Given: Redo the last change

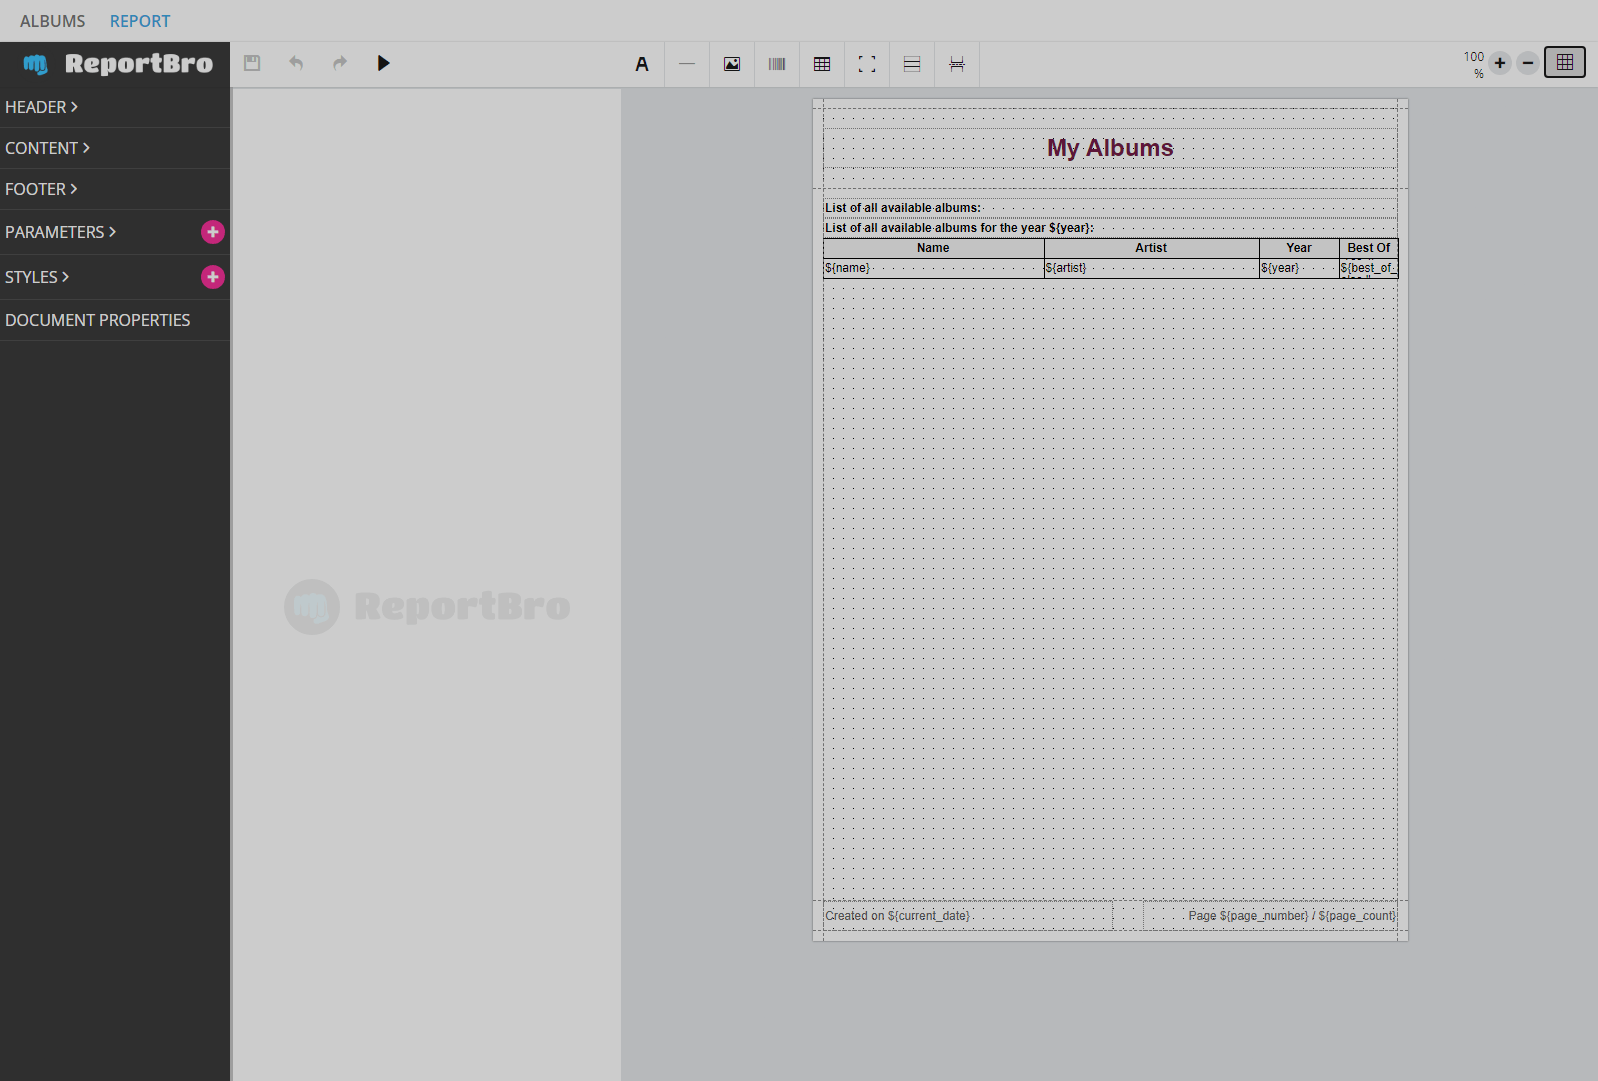Looking at the screenshot, I should pyautogui.click(x=340, y=63).
